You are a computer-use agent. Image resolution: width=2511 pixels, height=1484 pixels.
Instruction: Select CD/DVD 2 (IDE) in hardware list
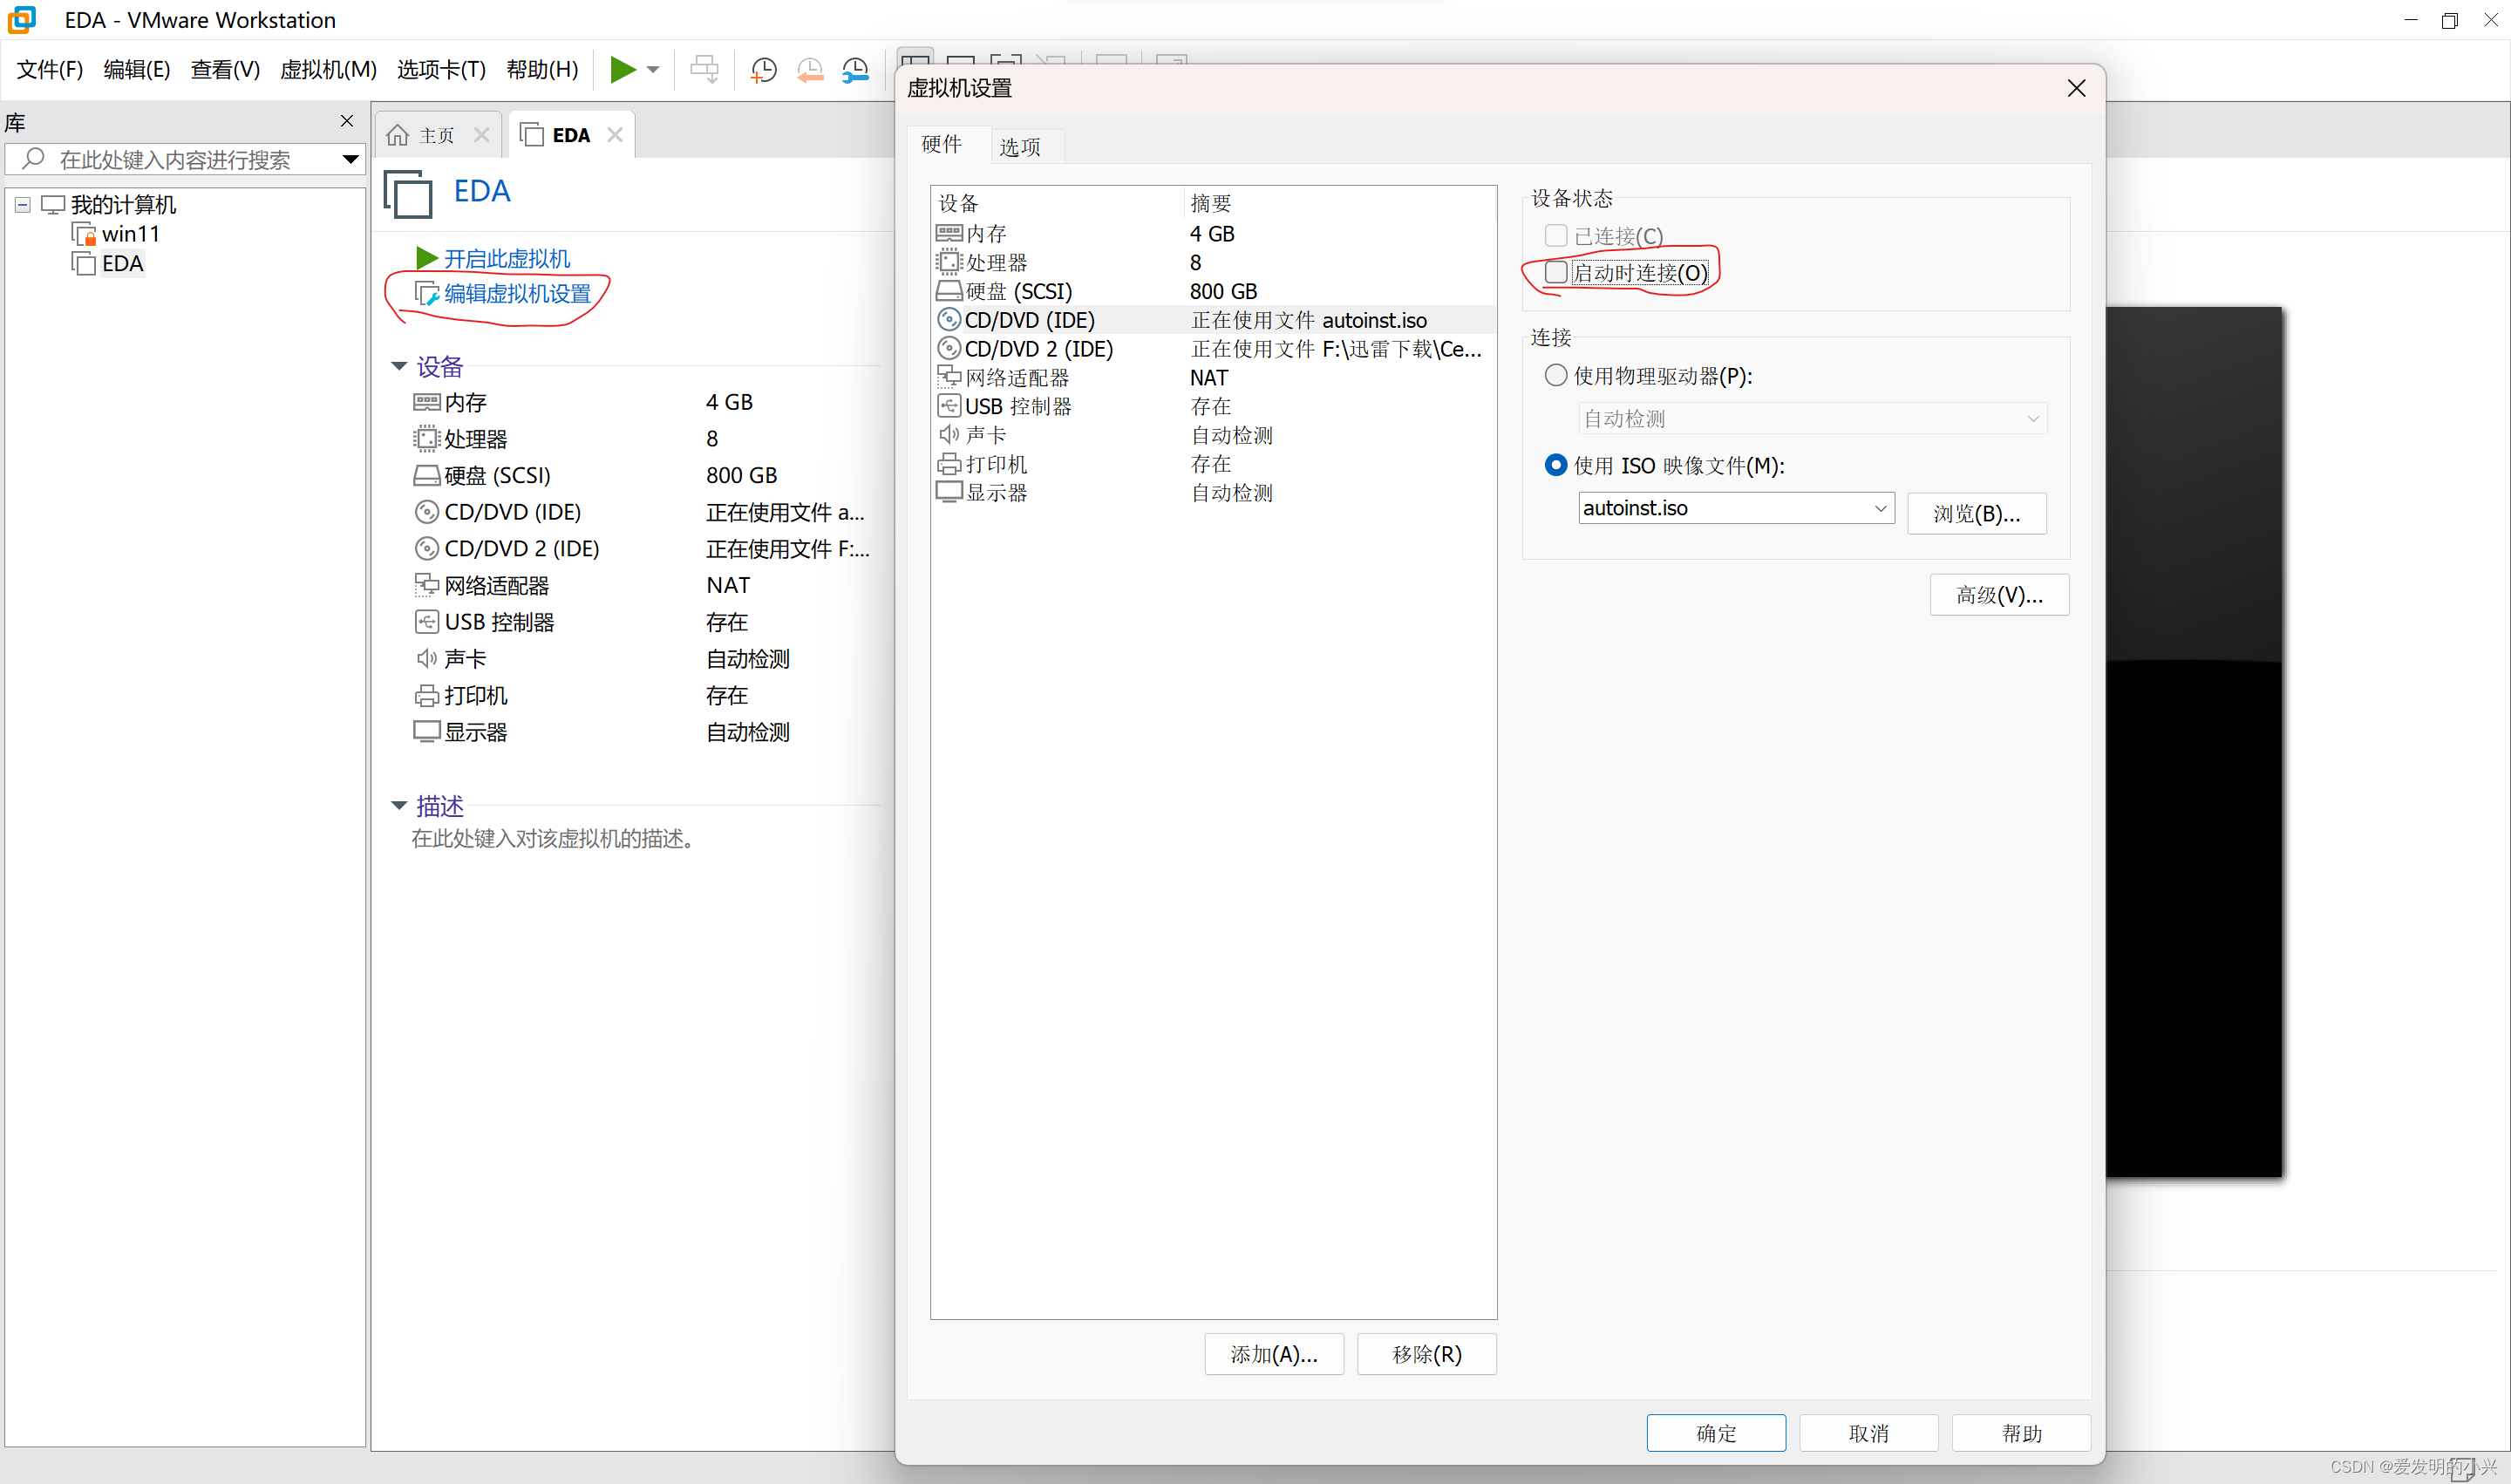[x=1213, y=349]
